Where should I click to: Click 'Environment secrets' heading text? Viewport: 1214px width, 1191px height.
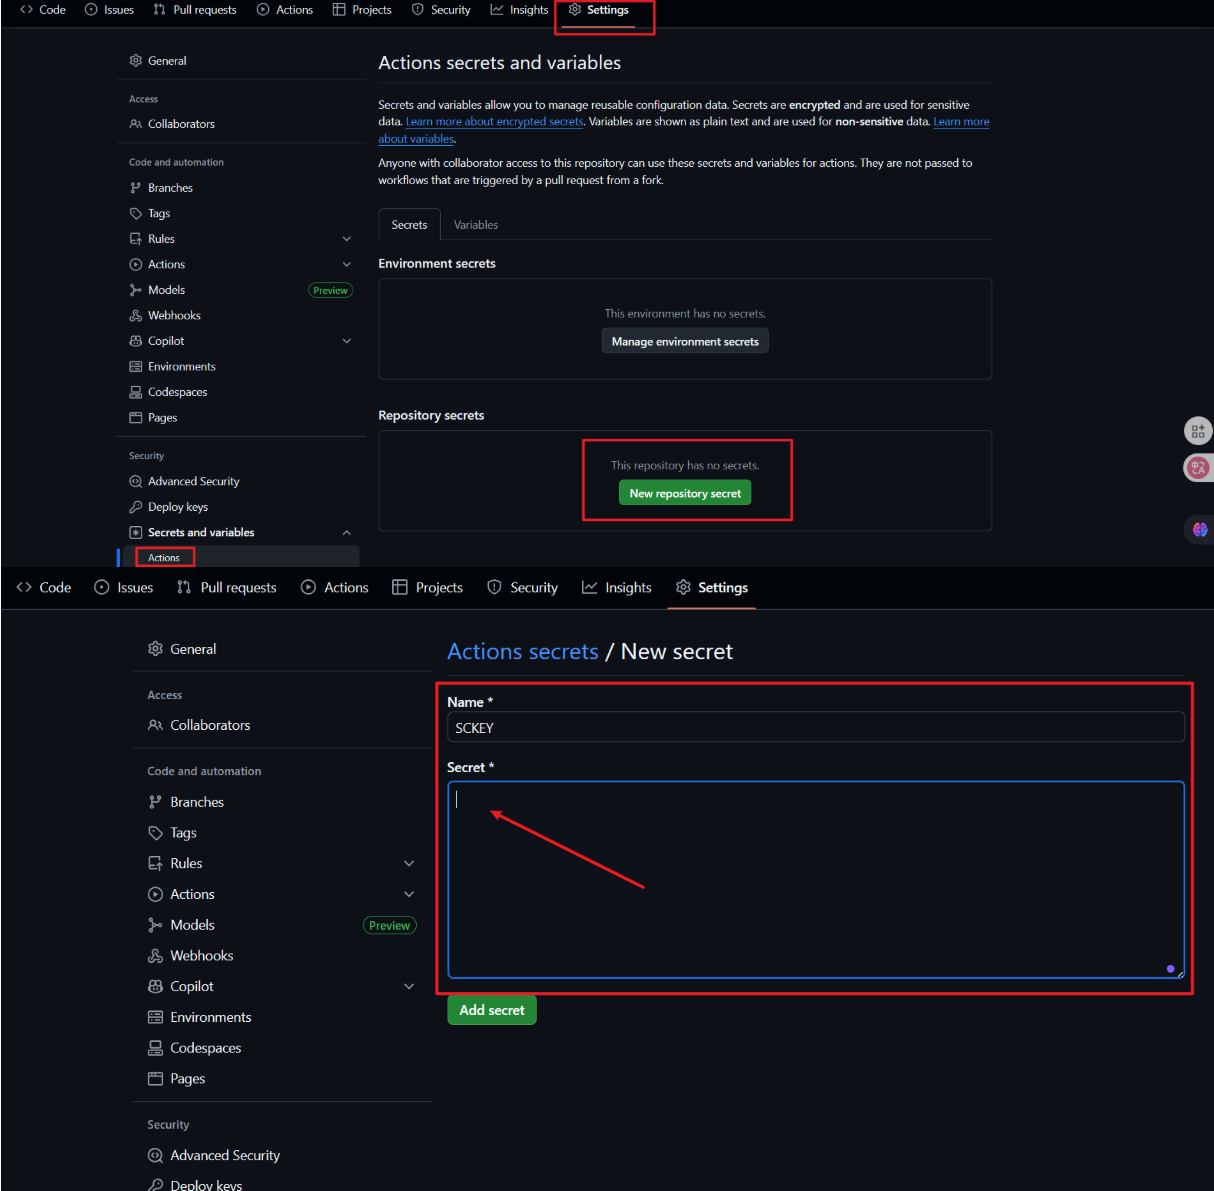point(437,264)
